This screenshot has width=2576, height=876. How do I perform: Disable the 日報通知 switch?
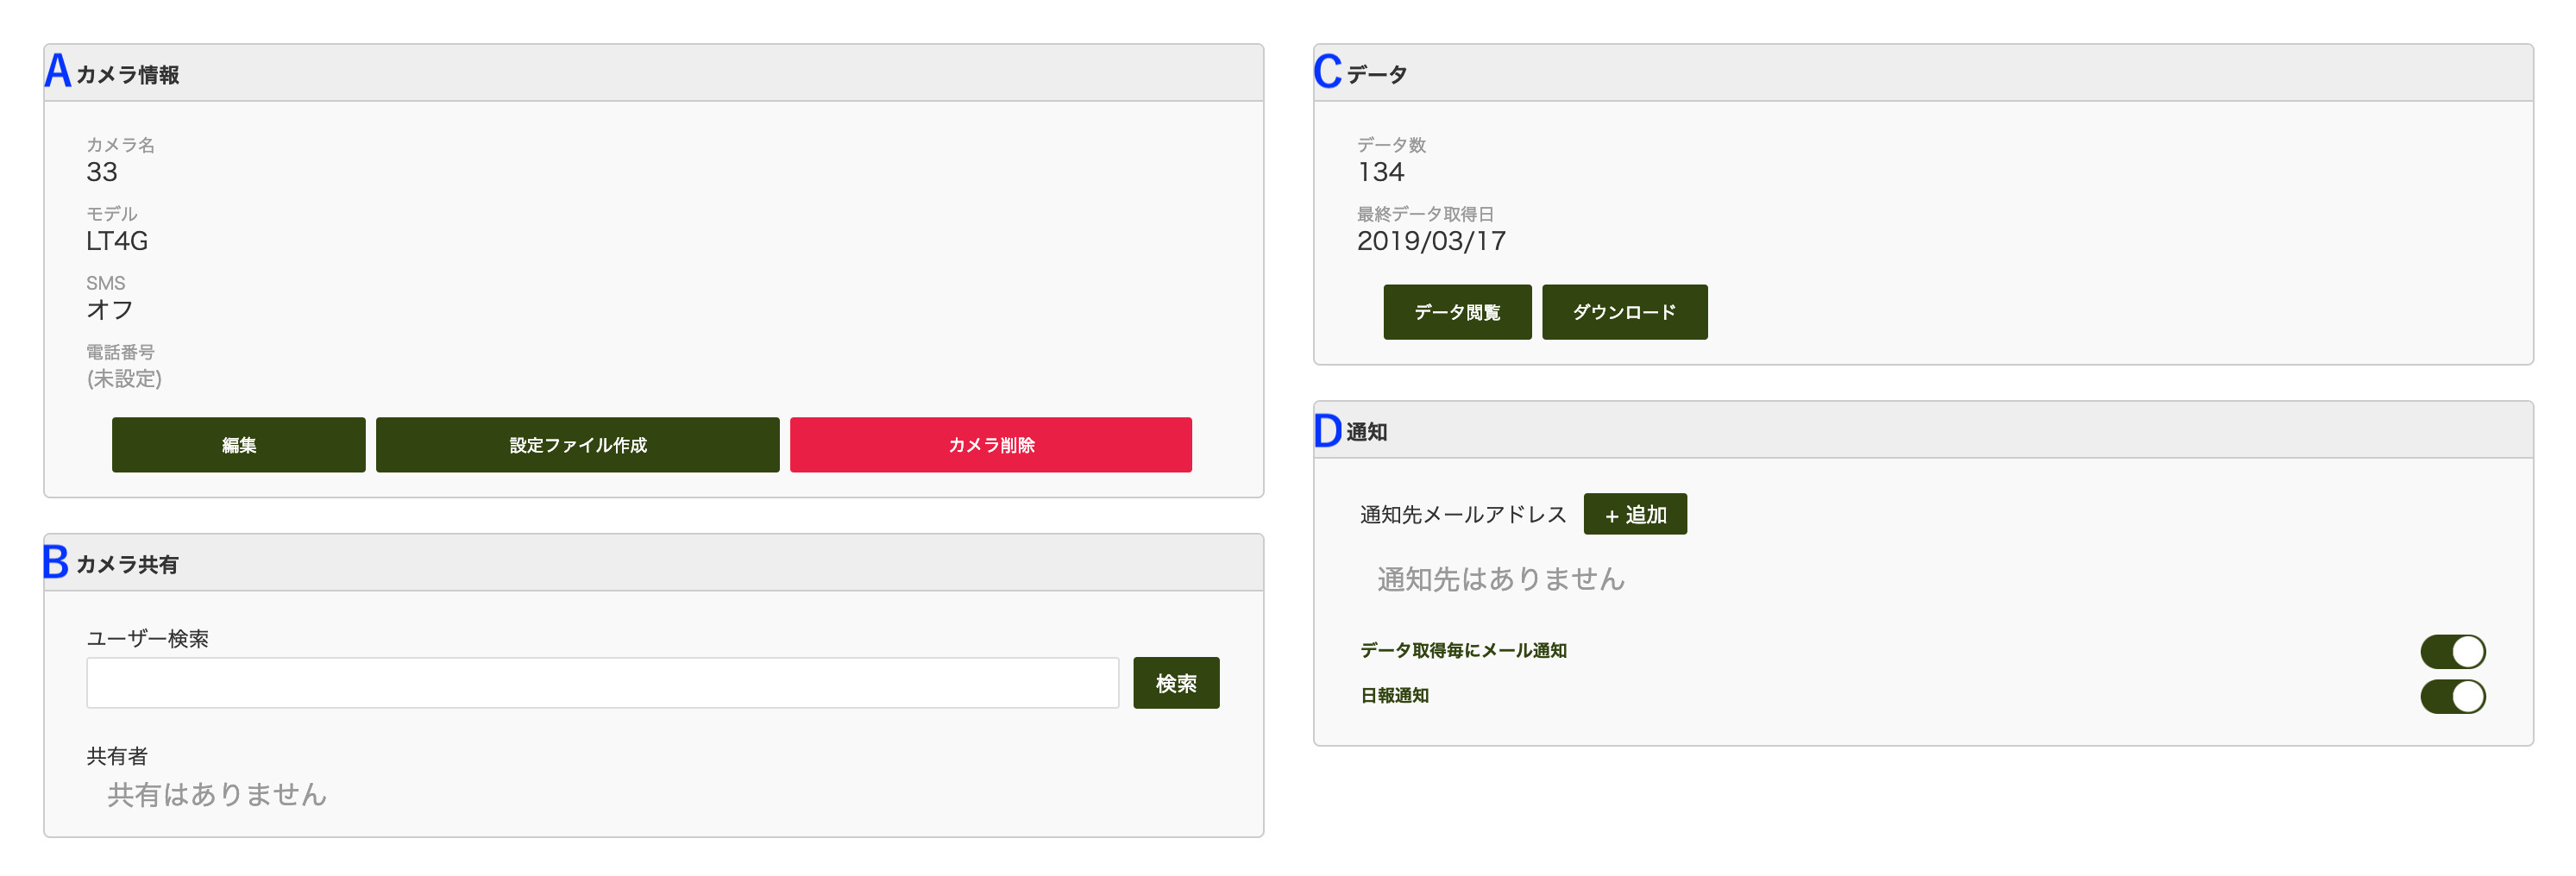(x=2451, y=696)
